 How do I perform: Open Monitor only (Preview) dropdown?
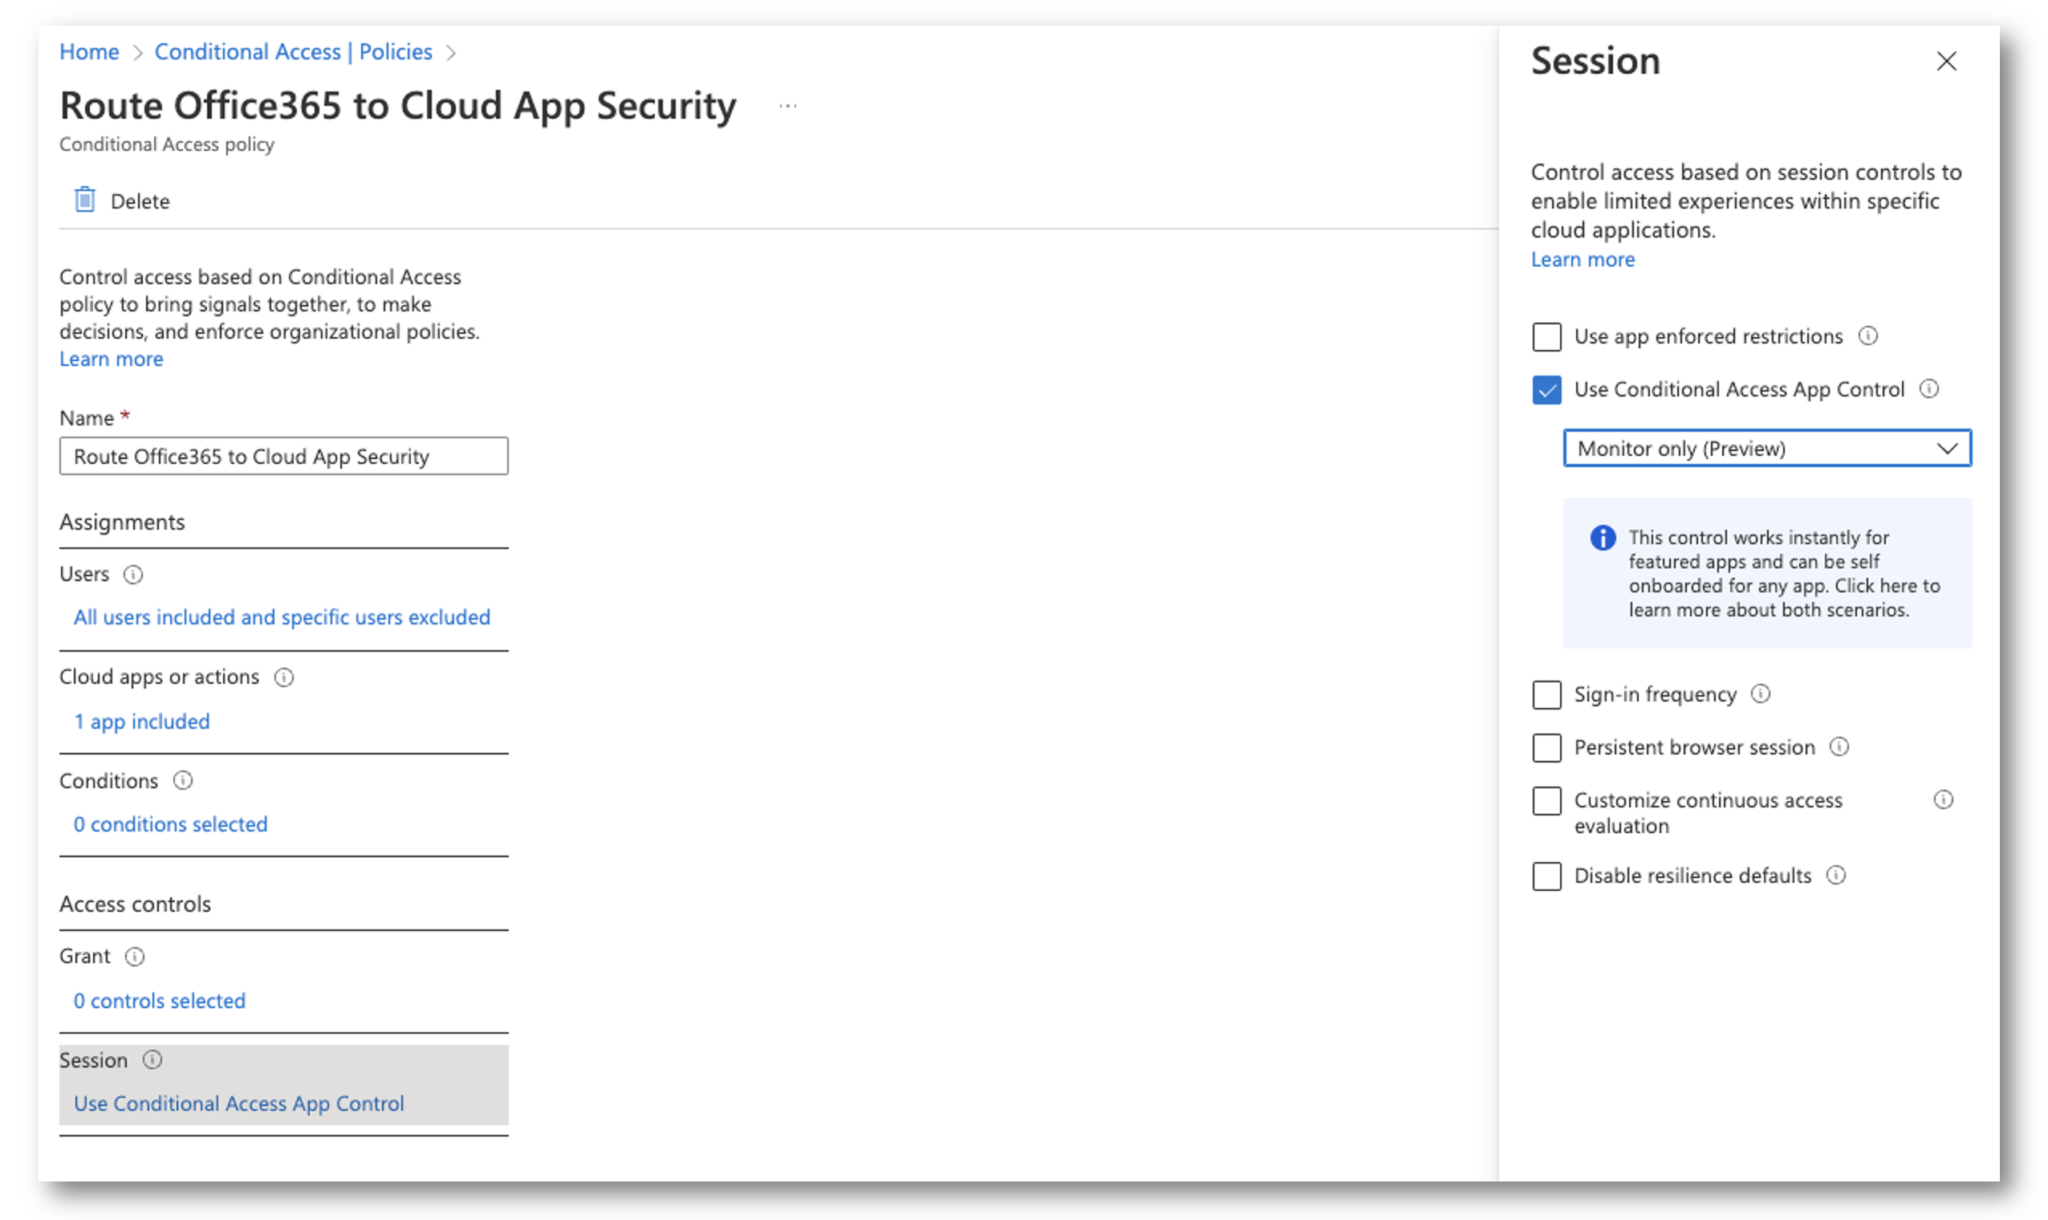pyautogui.click(x=1767, y=449)
